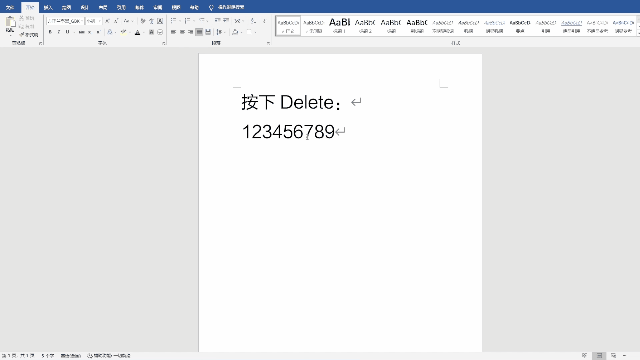Apply character shading icon
The height and width of the screenshot is (360, 640).
click(151, 32)
